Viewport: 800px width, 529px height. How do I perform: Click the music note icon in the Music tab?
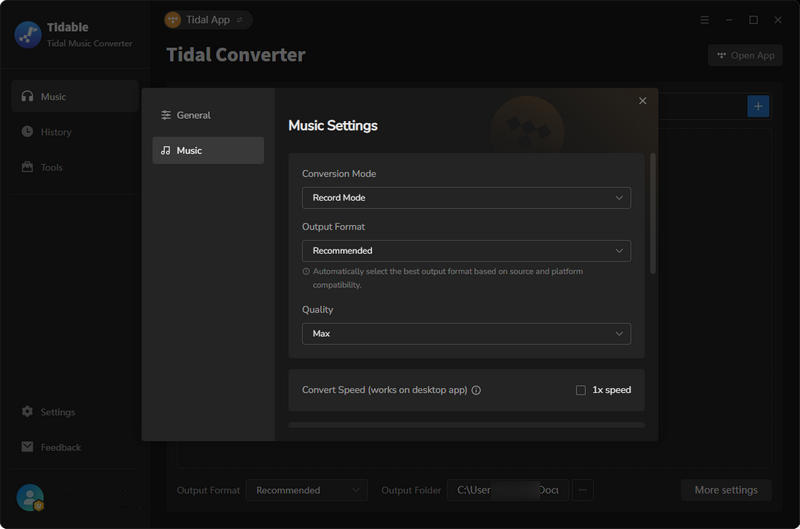coord(166,150)
